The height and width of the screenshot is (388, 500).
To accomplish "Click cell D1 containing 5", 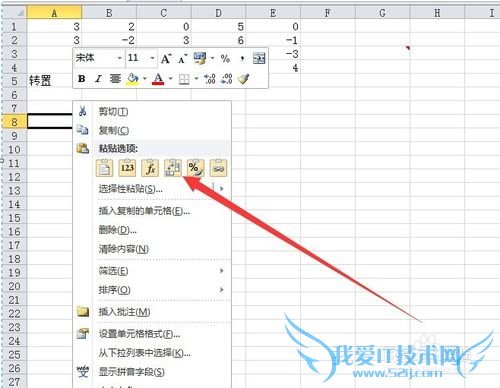I will point(218,26).
